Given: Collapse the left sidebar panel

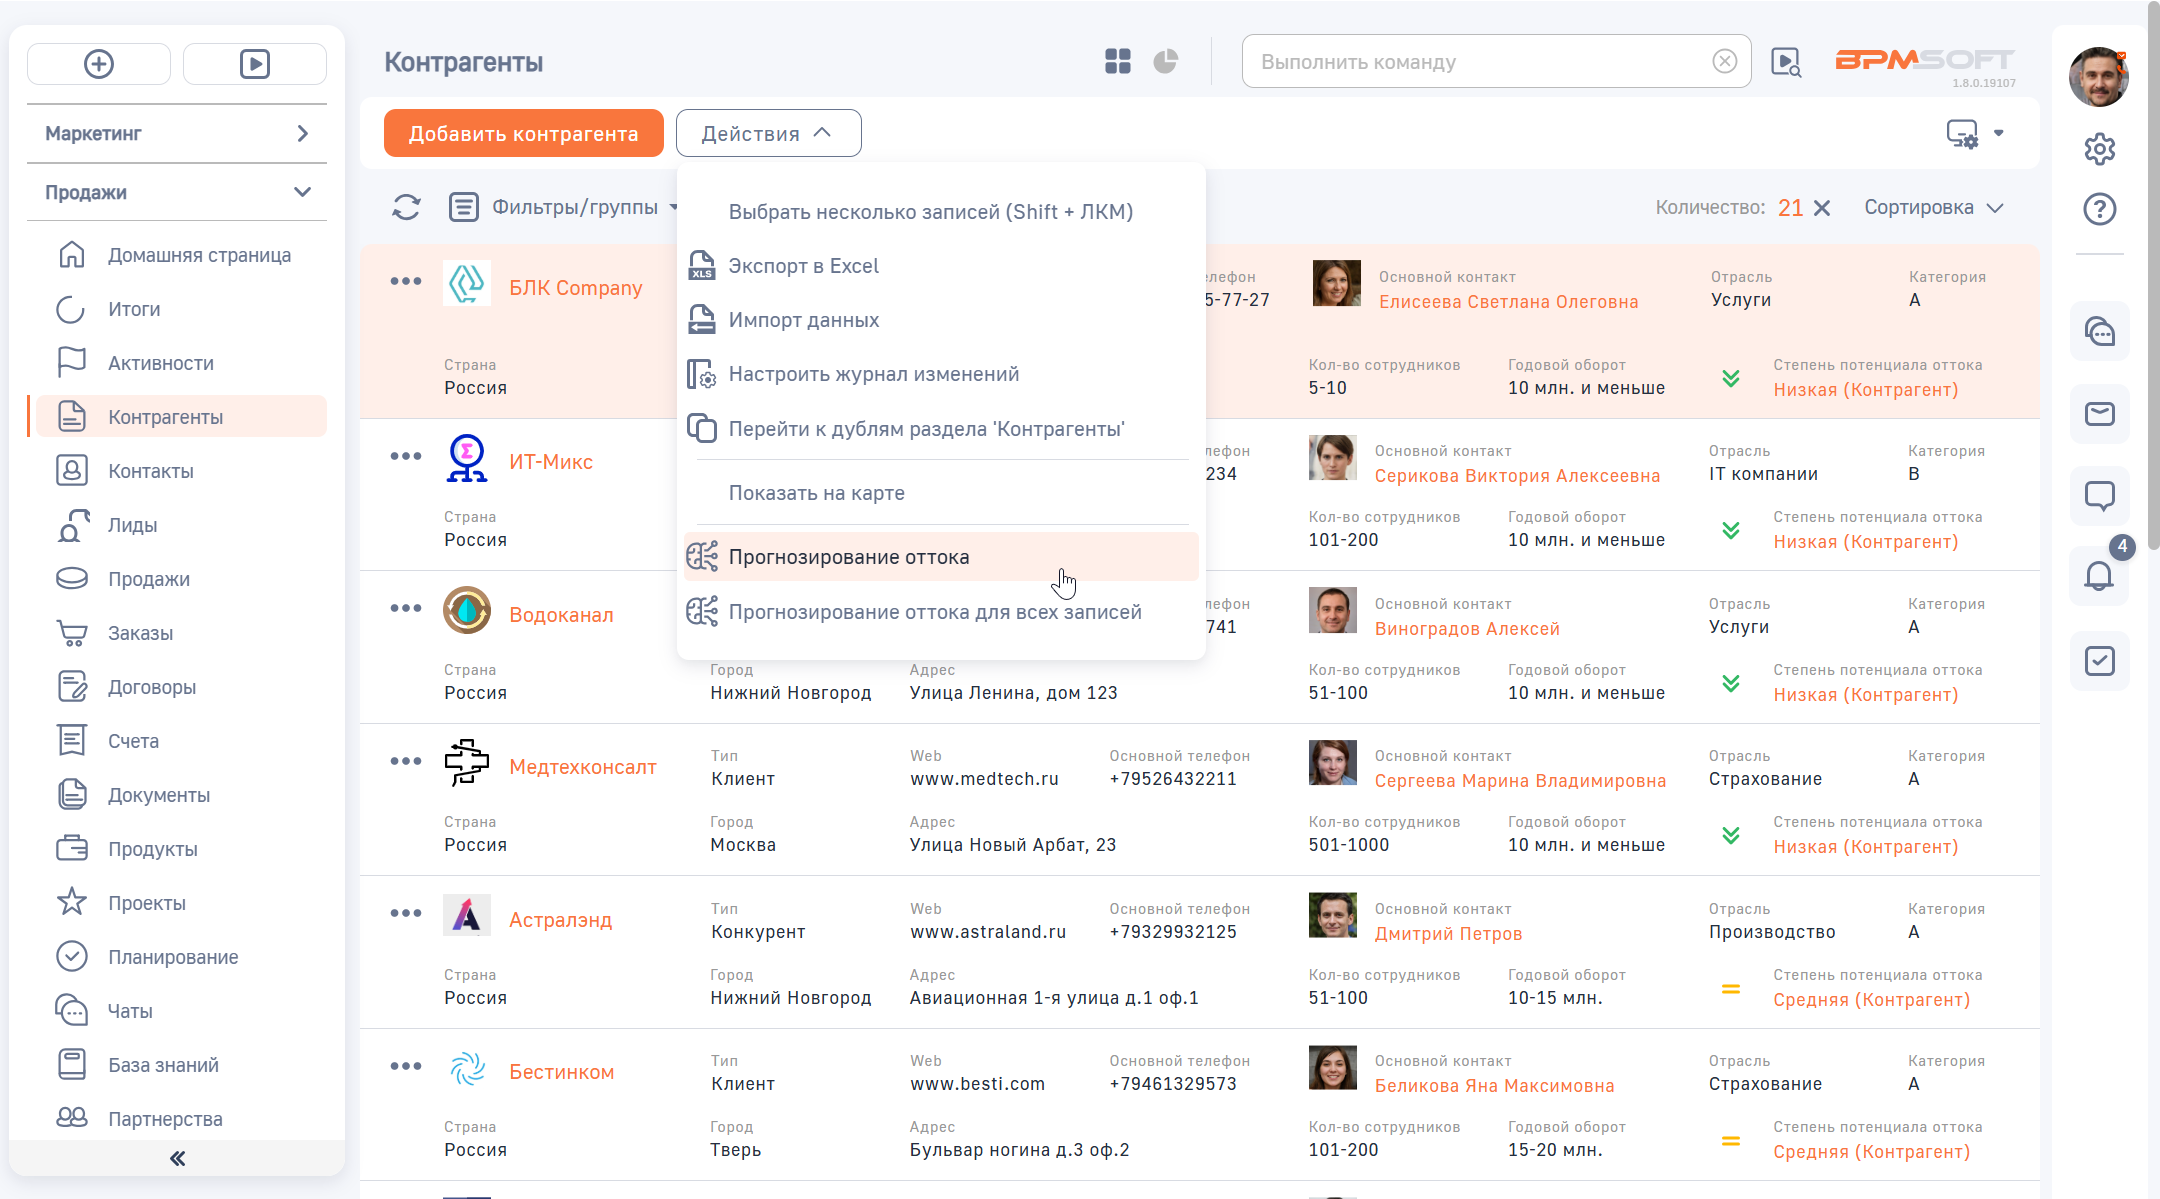Looking at the screenshot, I should (178, 1158).
